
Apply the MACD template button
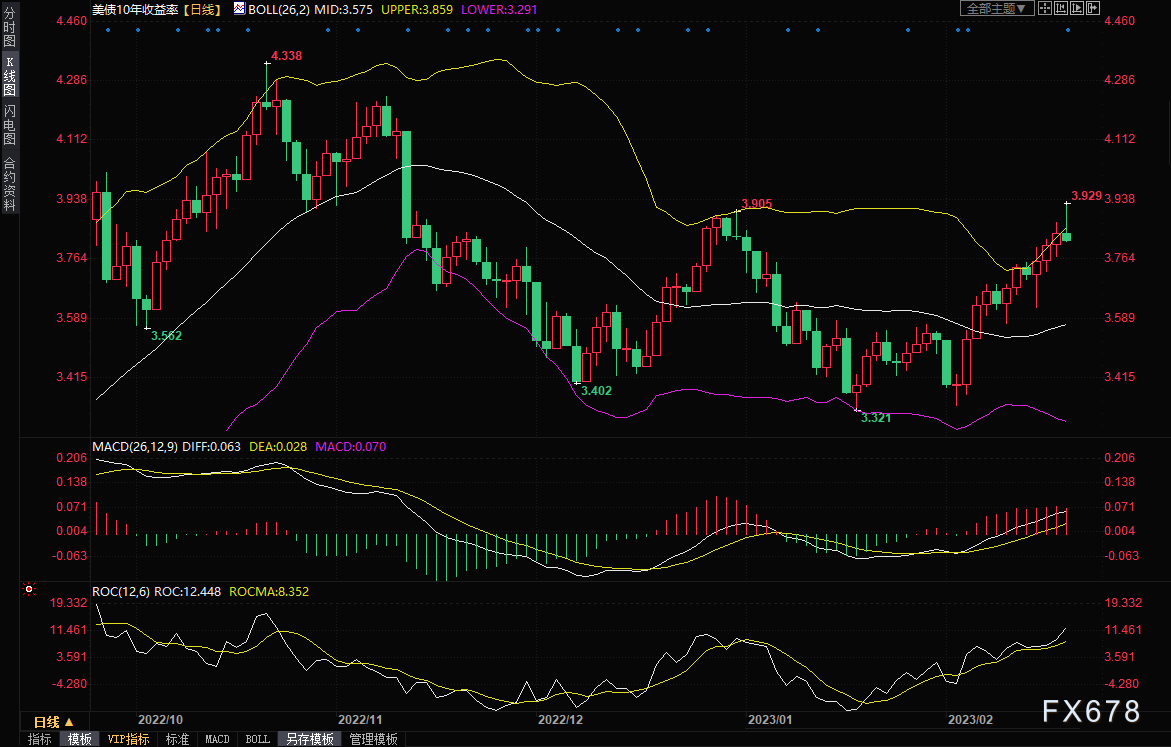click(x=217, y=739)
